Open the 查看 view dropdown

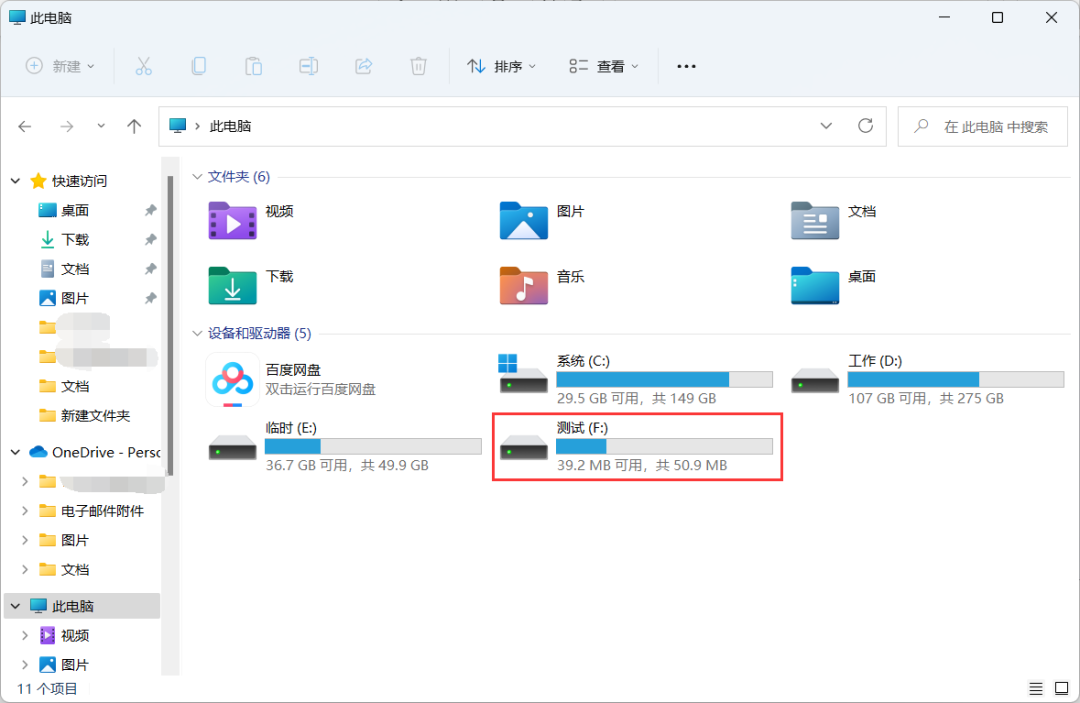click(x=602, y=66)
